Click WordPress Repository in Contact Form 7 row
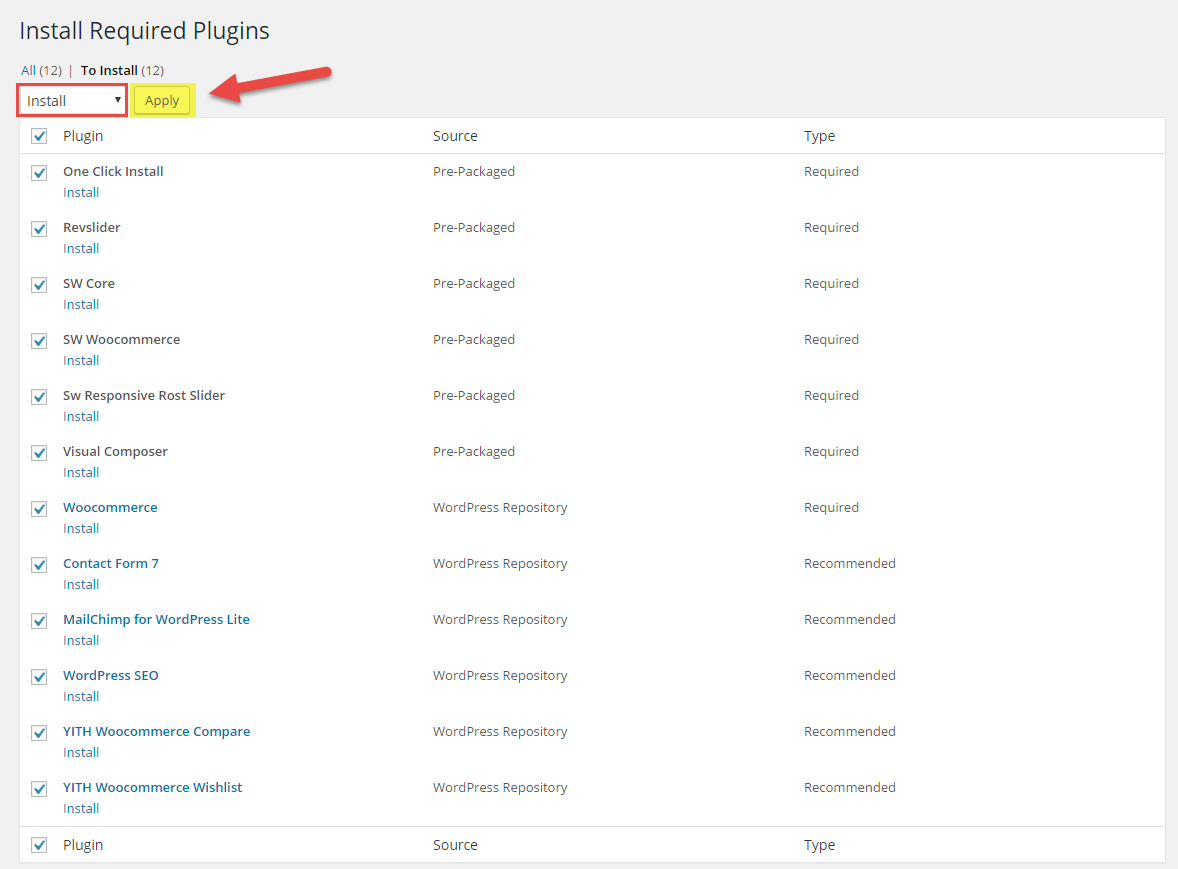 pos(500,563)
